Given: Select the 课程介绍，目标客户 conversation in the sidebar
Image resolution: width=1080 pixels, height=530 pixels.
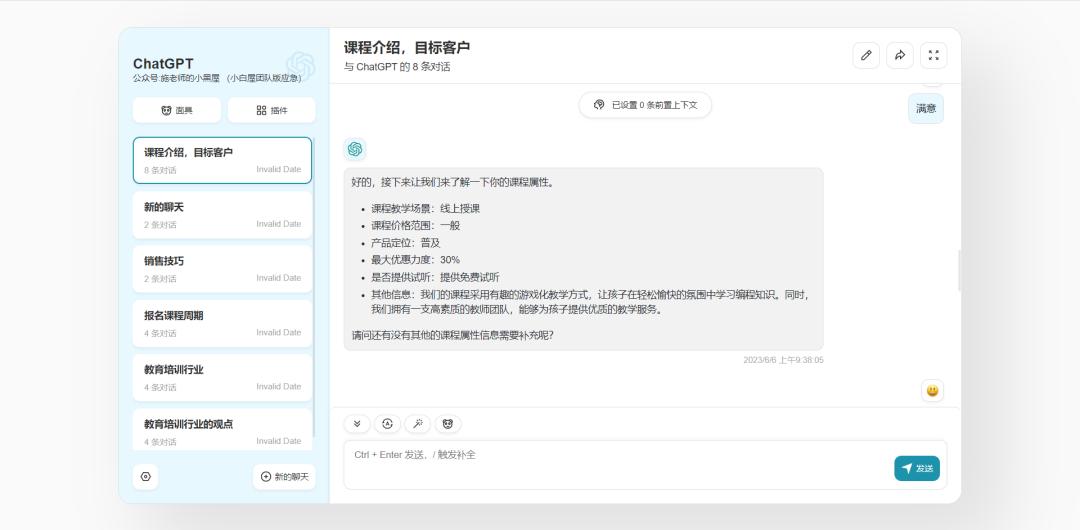Looking at the screenshot, I should [222, 161].
